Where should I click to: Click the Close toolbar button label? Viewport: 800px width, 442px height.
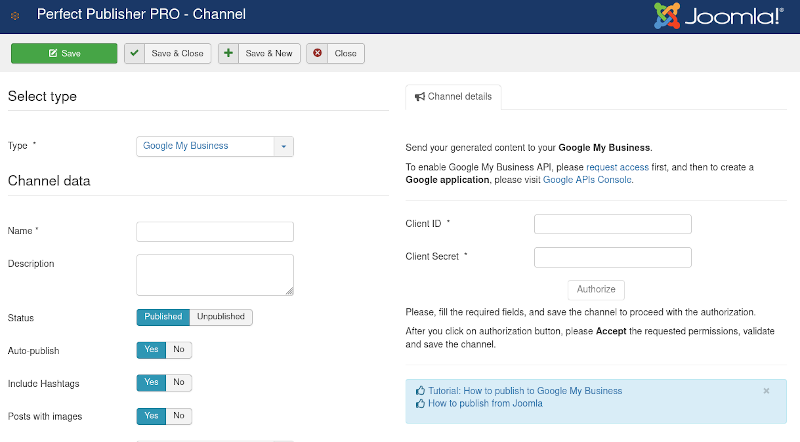345,53
